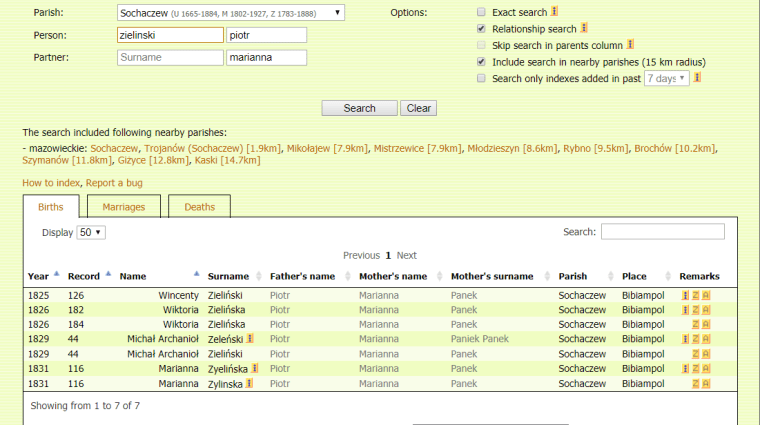
Task: Open the Report a bug link
Action: (114, 183)
